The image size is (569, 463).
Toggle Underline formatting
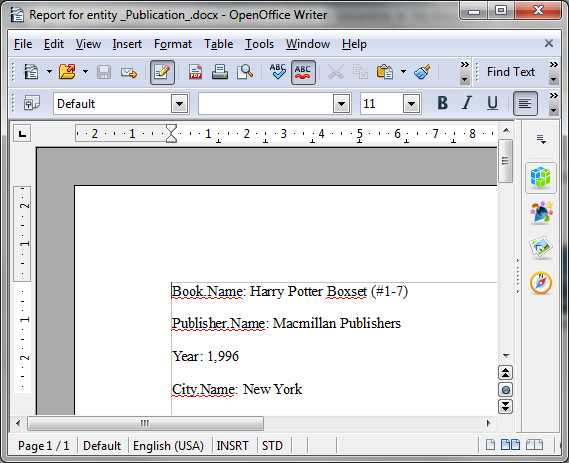coord(492,103)
